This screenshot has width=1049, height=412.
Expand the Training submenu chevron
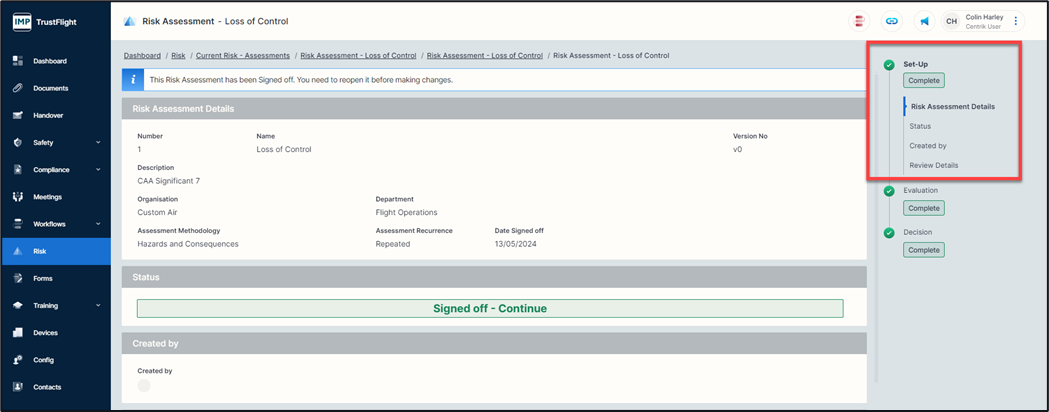coord(98,306)
